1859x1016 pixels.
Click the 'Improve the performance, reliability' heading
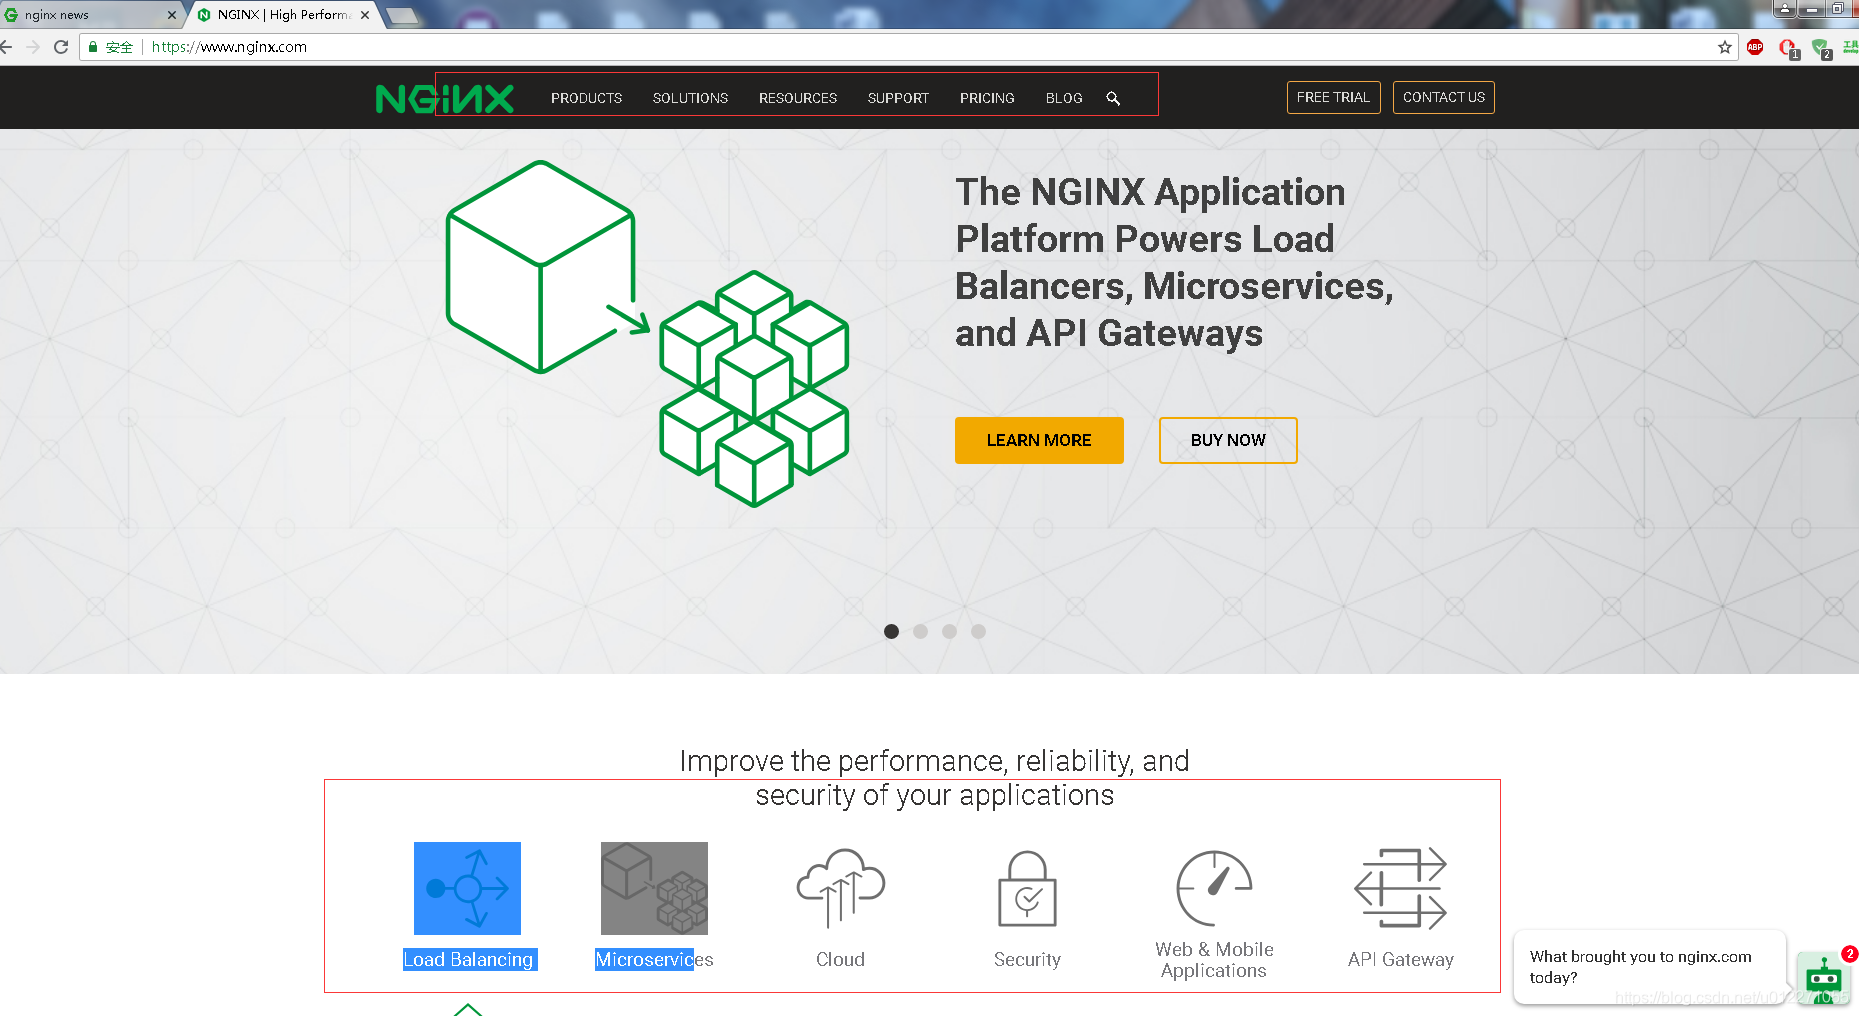pos(934,777)
